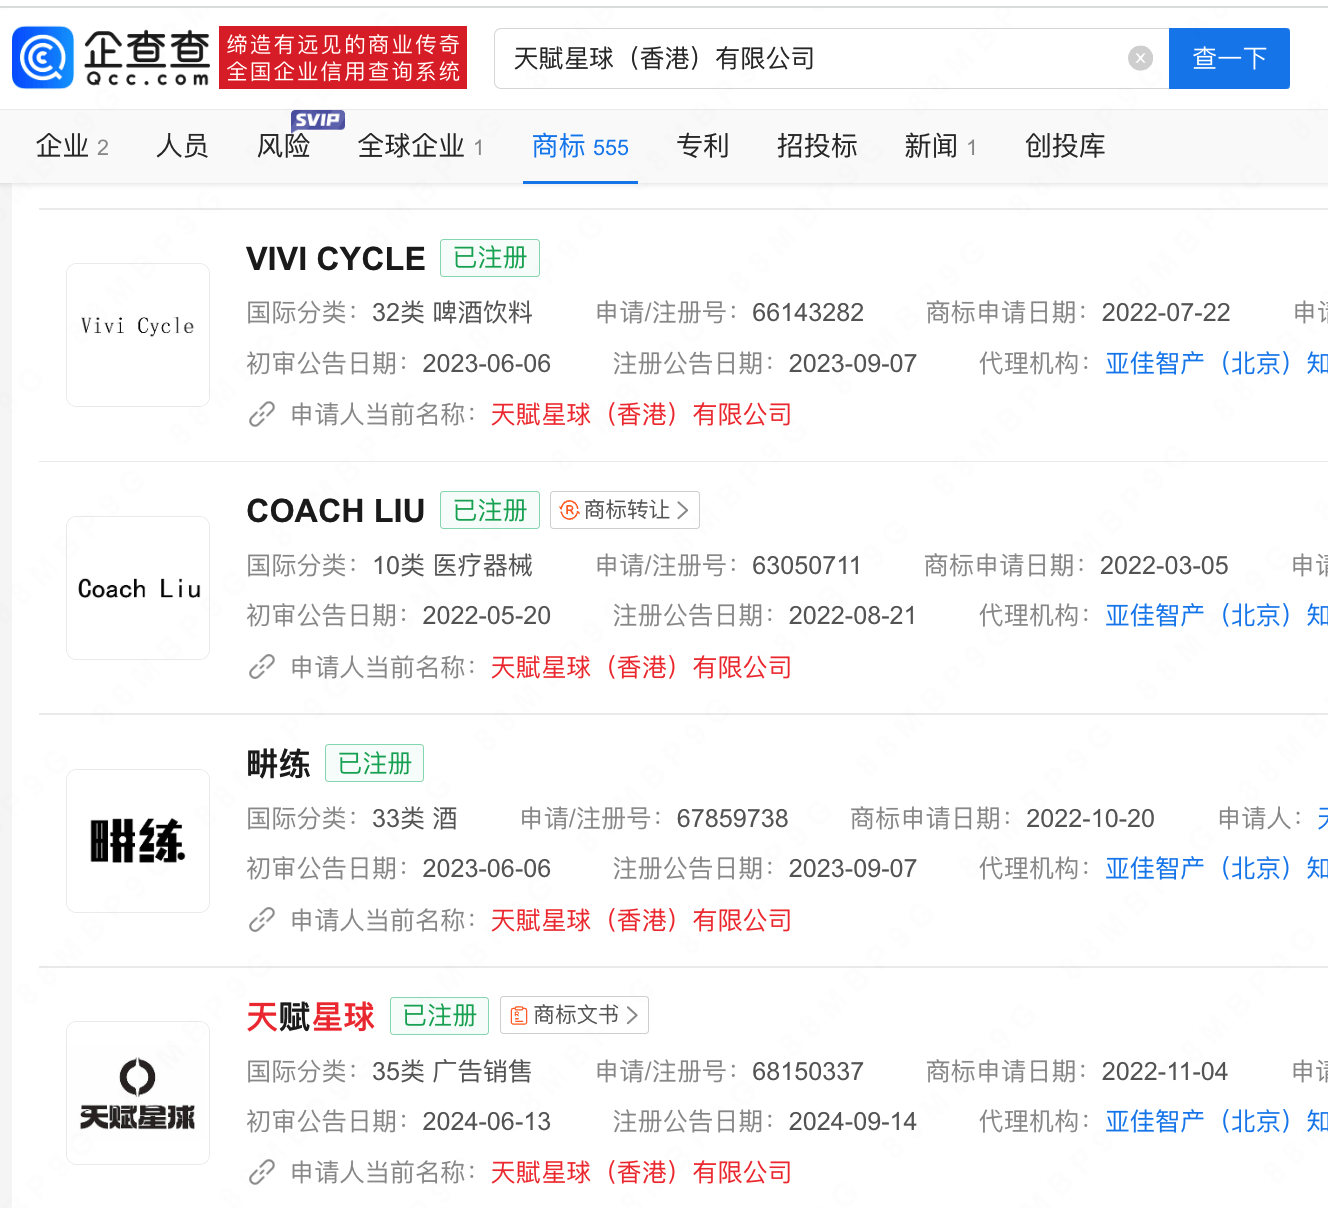Click 已注册 badge beside 天赋星球
This screenshot has height=1208, width=1328.
click(x=439, y=1016)
